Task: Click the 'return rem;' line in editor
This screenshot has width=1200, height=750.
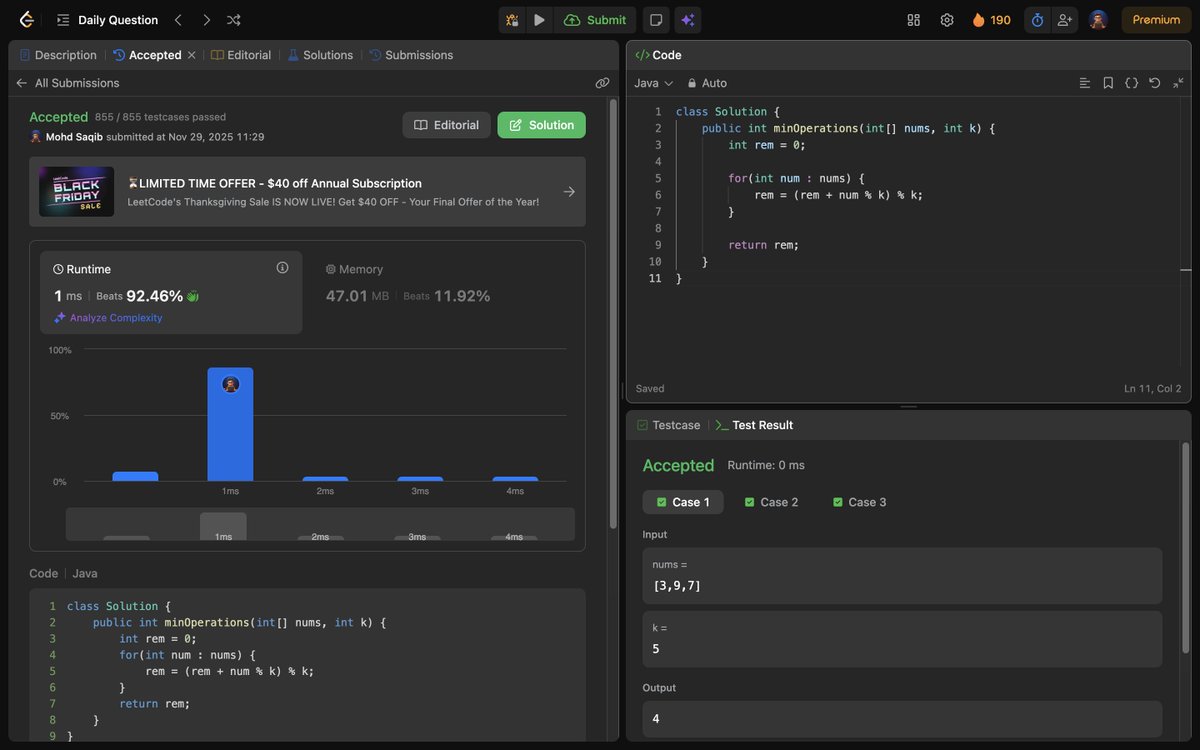Action: [764, 245]
